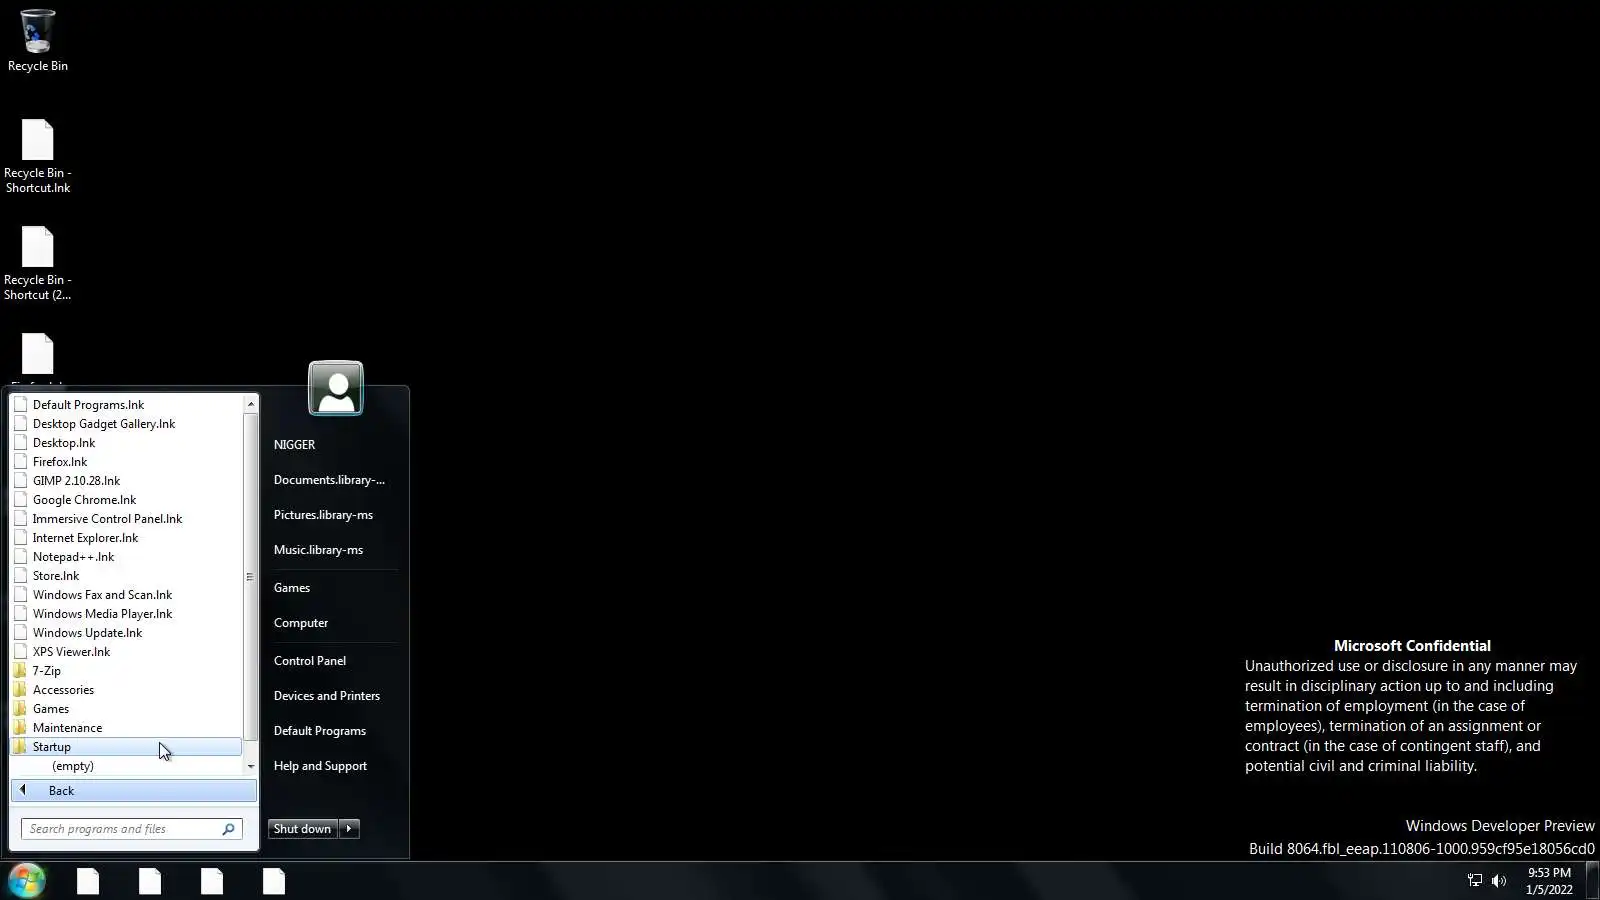
Task: Click the Search programs and files field
Action: (x=131, y=829)
